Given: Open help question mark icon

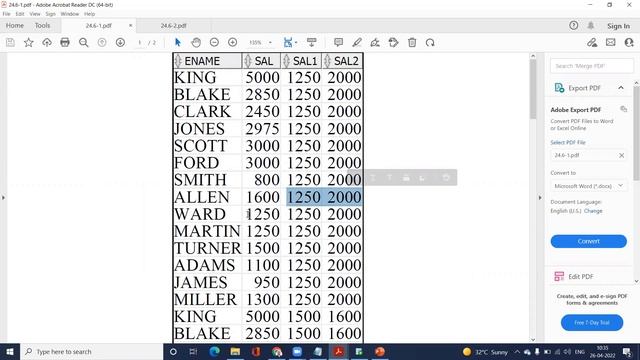Looking at the screenshot, I should click(573, 26).
